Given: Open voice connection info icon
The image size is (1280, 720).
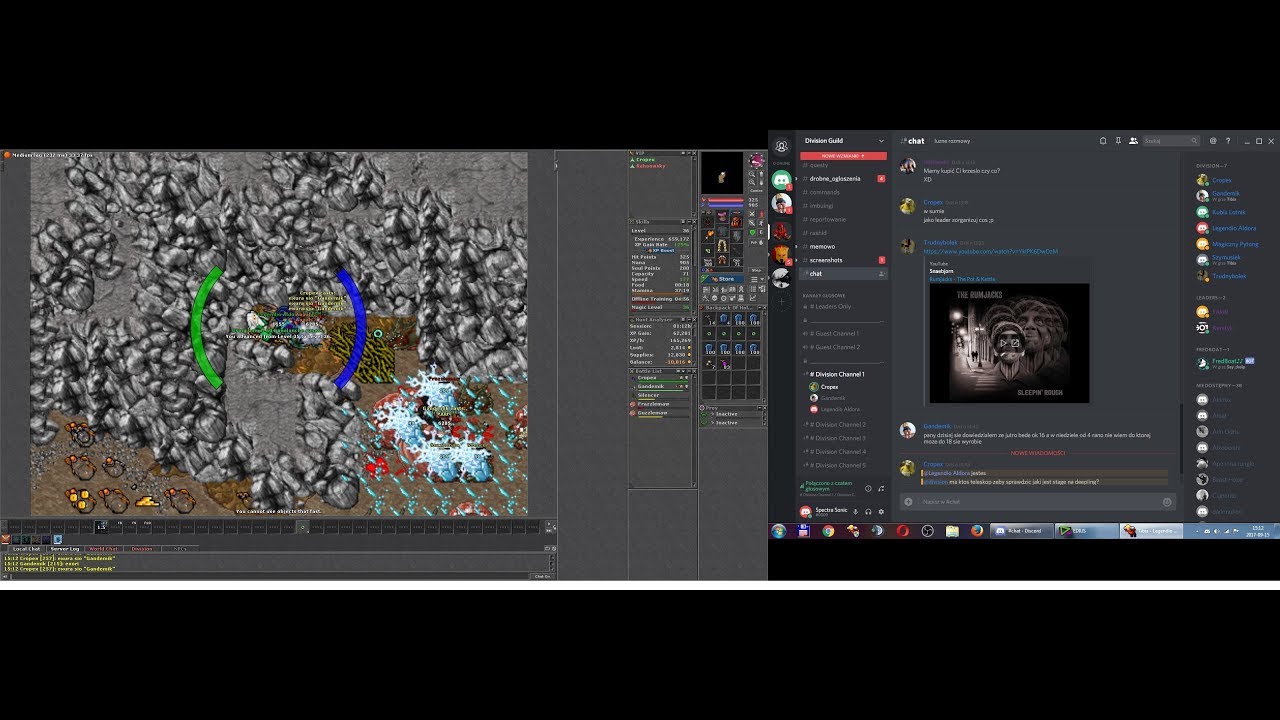Looking at the screenshot, I should coord(868,488).
